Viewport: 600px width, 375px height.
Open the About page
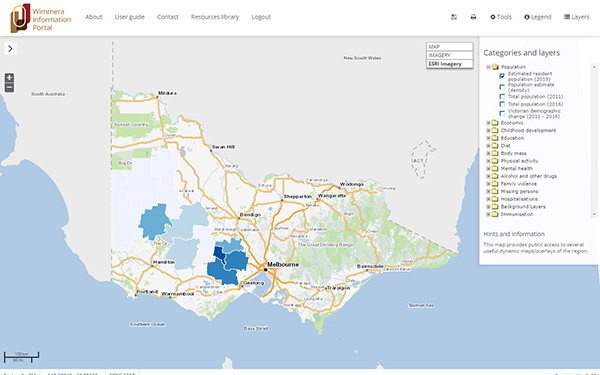94,17
